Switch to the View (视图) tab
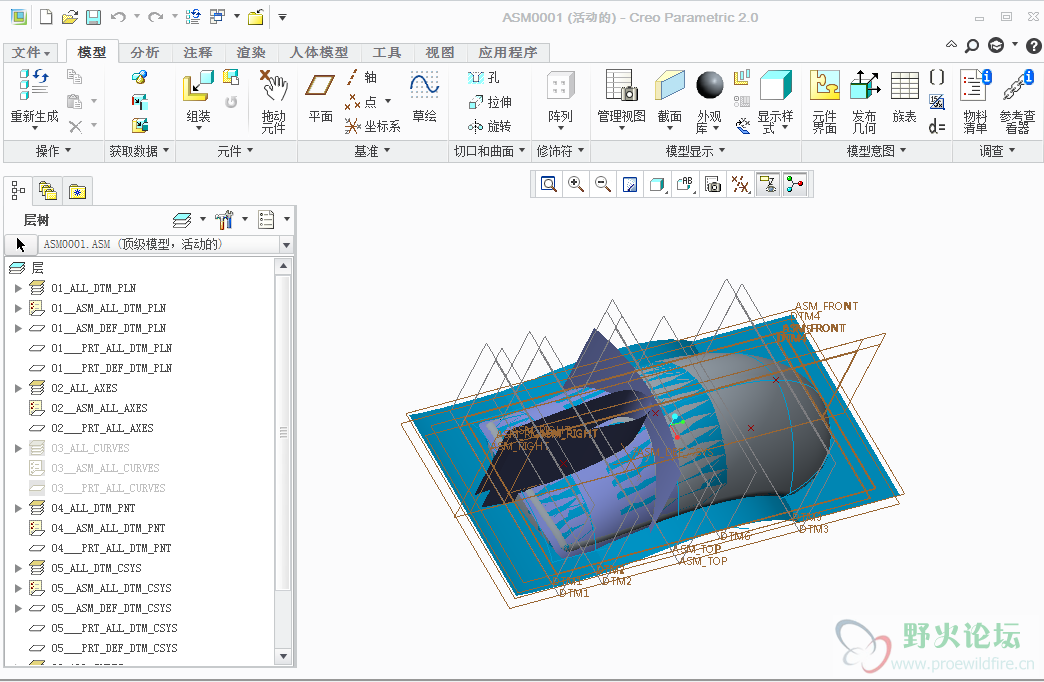 [439, 53]
